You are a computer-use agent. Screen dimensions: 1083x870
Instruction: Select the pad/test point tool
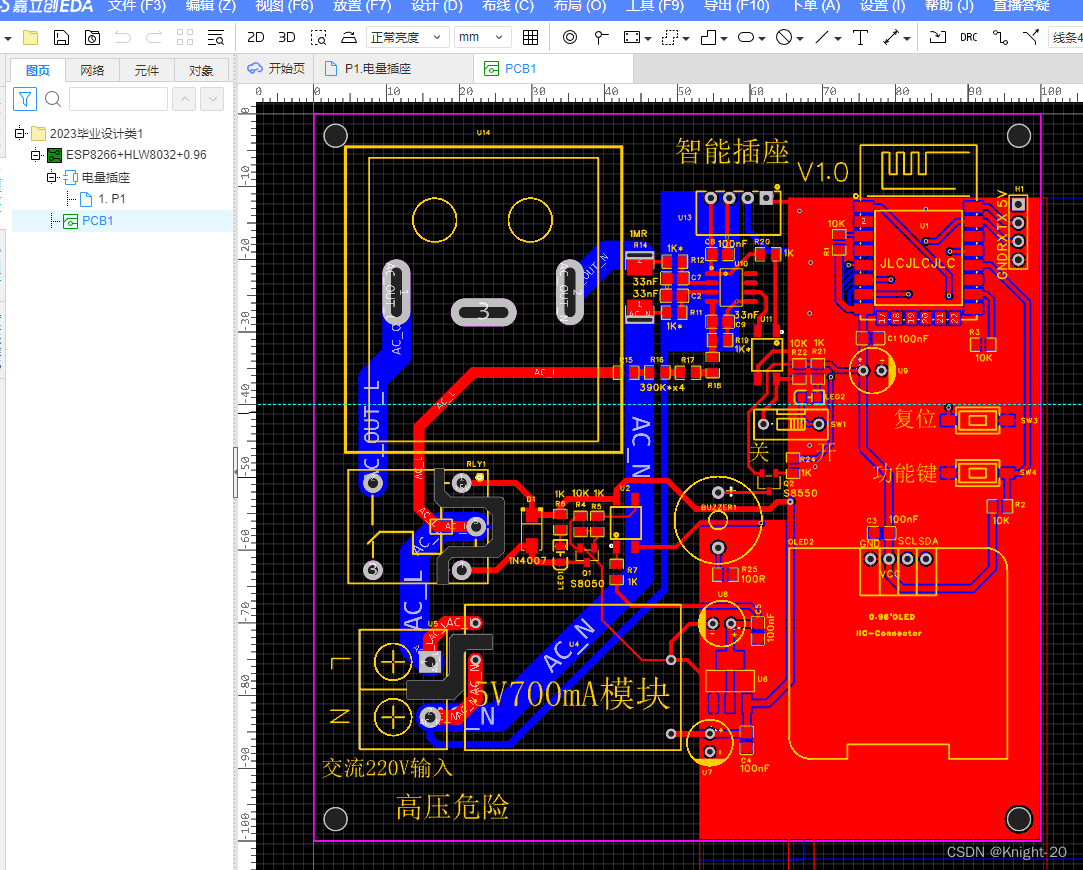coord(601,37)
